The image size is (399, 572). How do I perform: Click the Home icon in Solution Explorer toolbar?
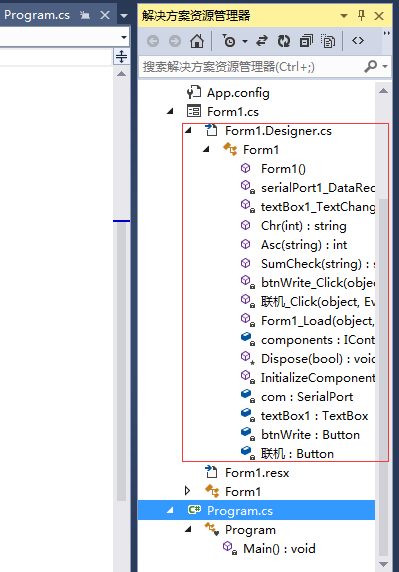coord(197,41)
